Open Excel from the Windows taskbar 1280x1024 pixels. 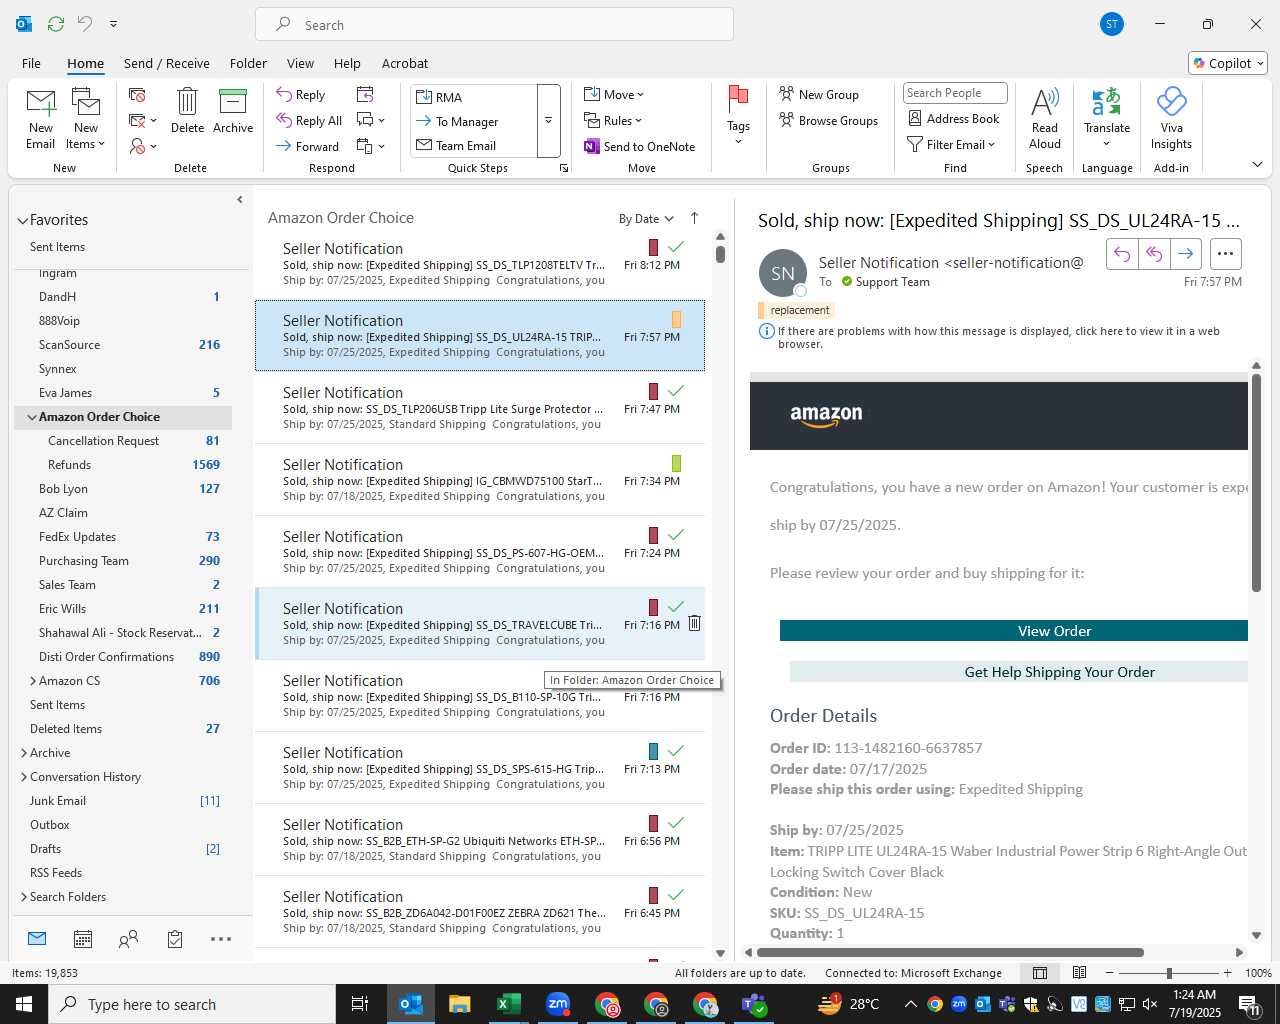(x=508, y=1004)
